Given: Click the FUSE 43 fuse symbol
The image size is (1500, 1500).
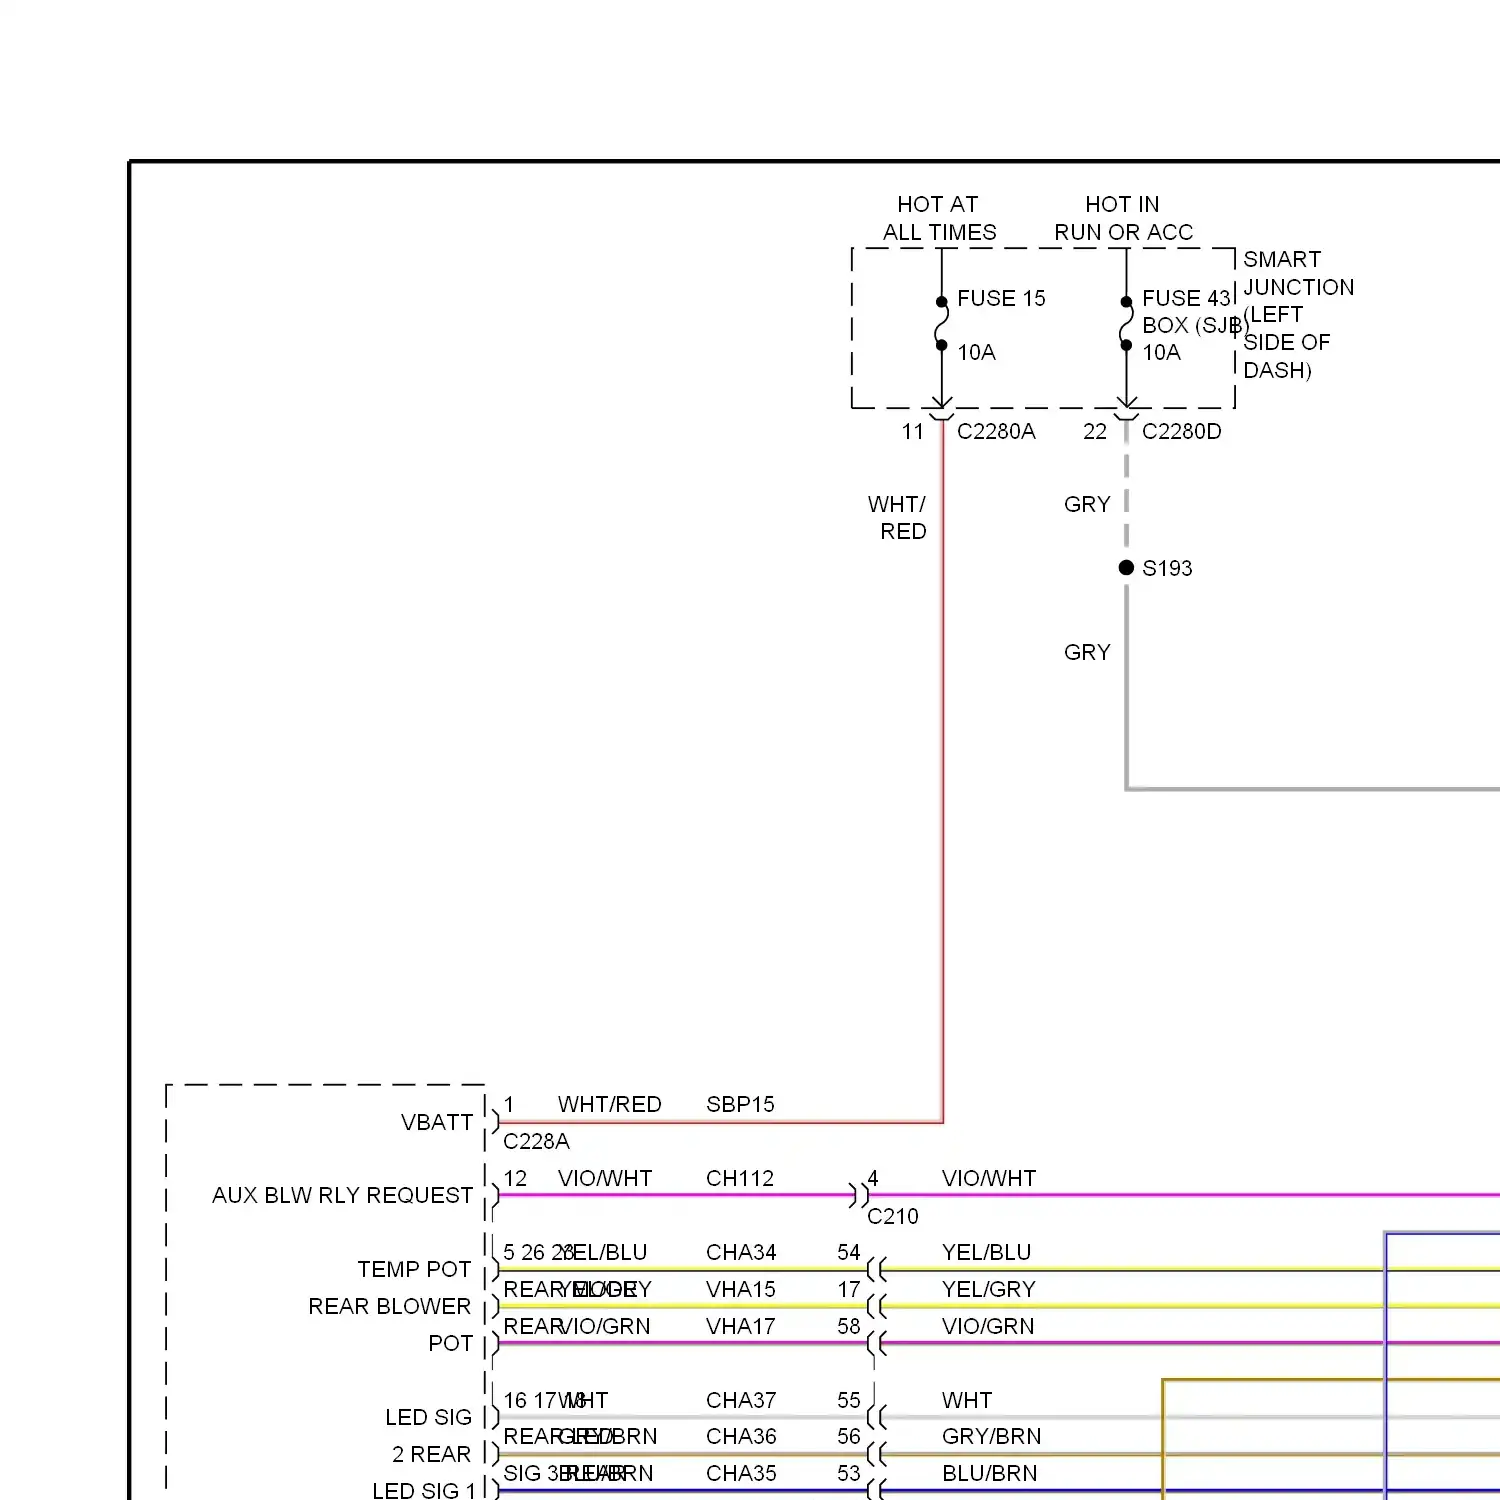Looking at the screenshot, I should [1126, 324].
